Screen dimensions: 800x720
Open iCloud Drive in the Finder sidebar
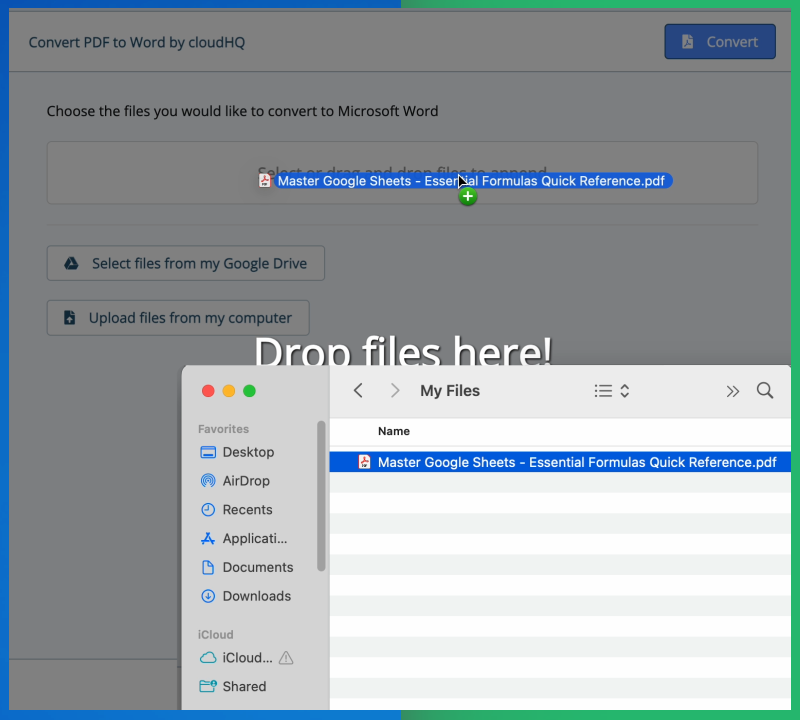pyautogui.click(x=236, y=658)
